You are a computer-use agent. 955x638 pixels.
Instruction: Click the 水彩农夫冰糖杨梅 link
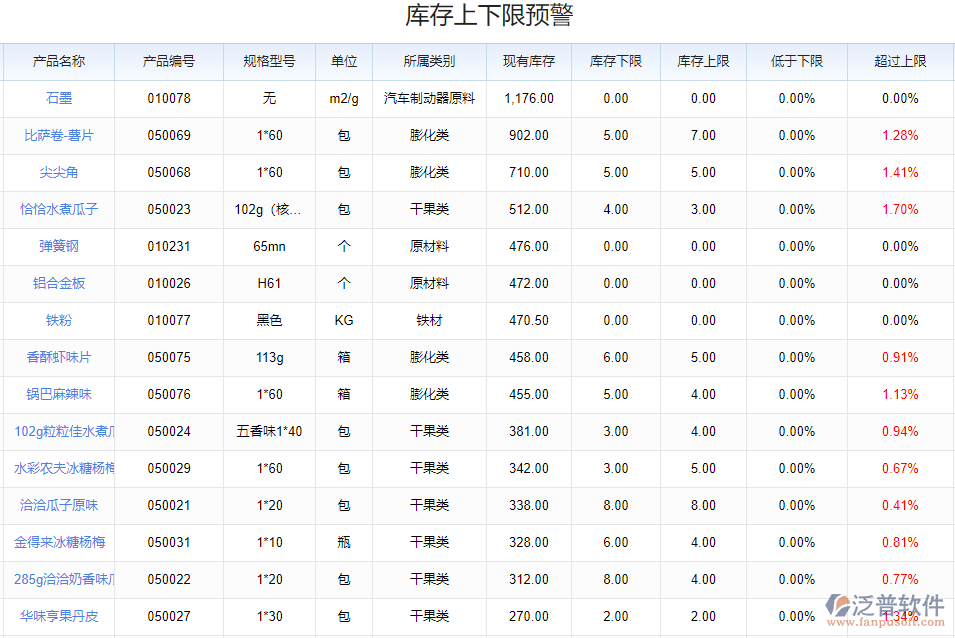[x=57, y=468]
